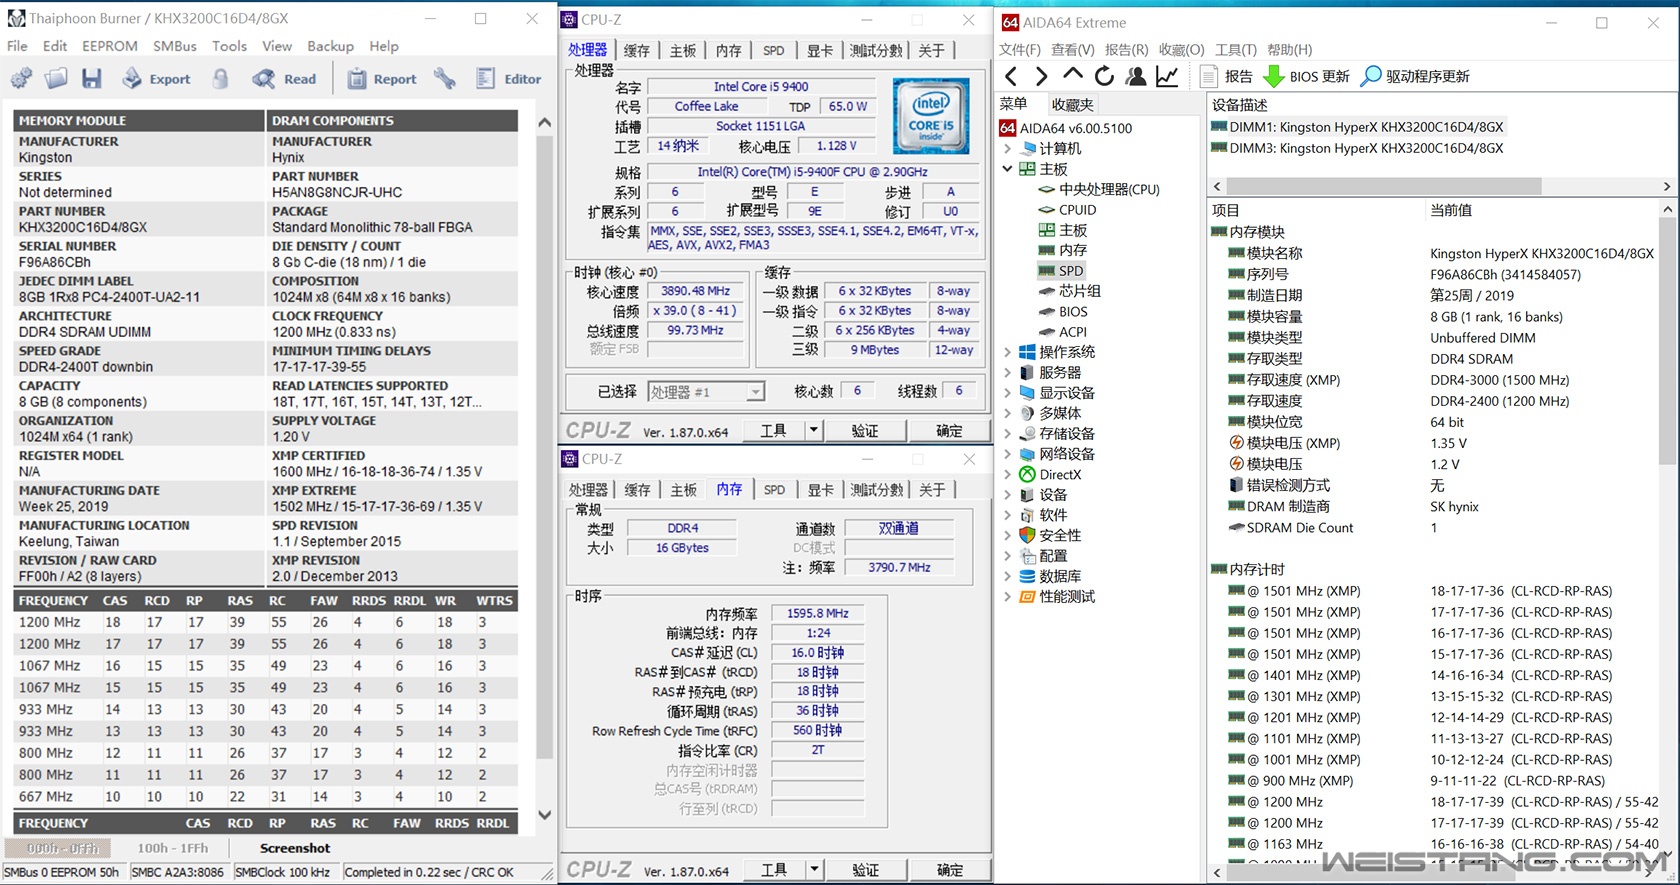
Task: Open Report in the Thaiphoon Burner toolbar
Action: coord(382,79)
